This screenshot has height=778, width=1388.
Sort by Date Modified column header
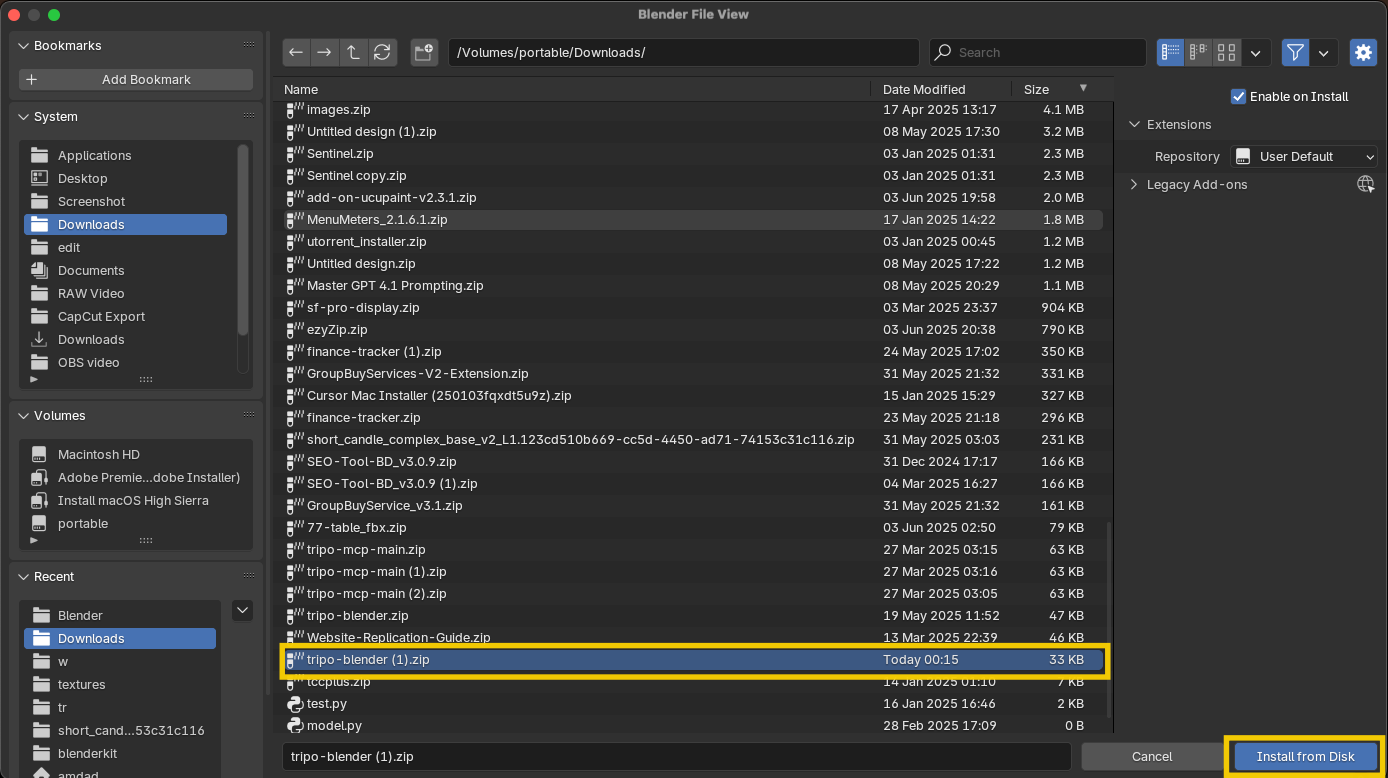pos(942,89)
